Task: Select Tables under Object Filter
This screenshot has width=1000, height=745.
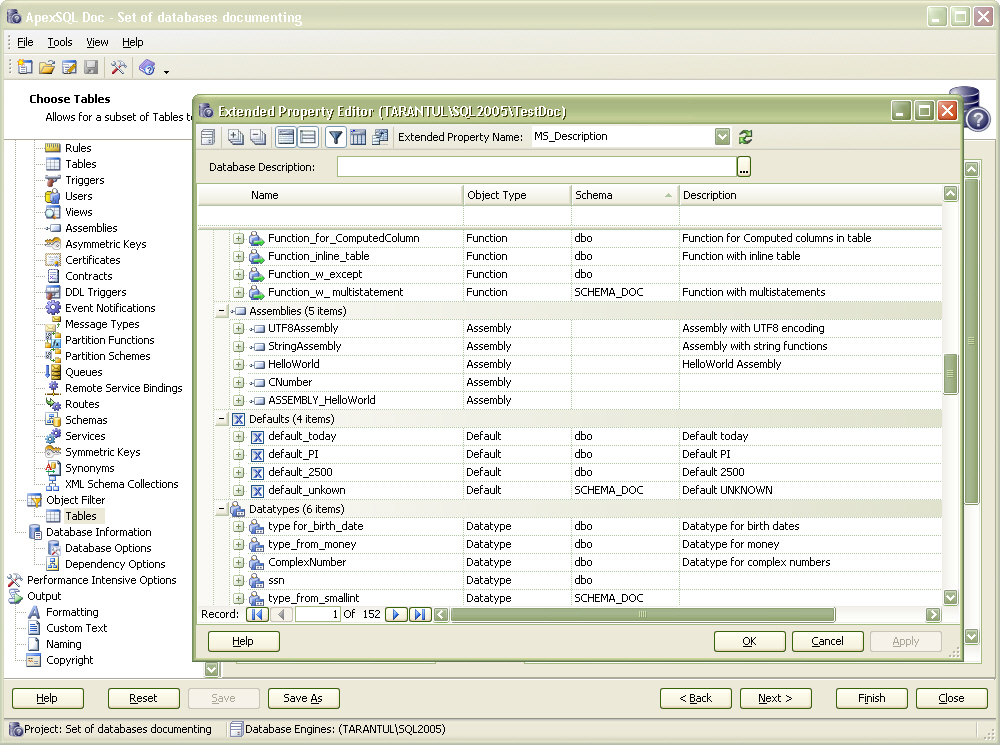Action: click(x=81, y=516)
